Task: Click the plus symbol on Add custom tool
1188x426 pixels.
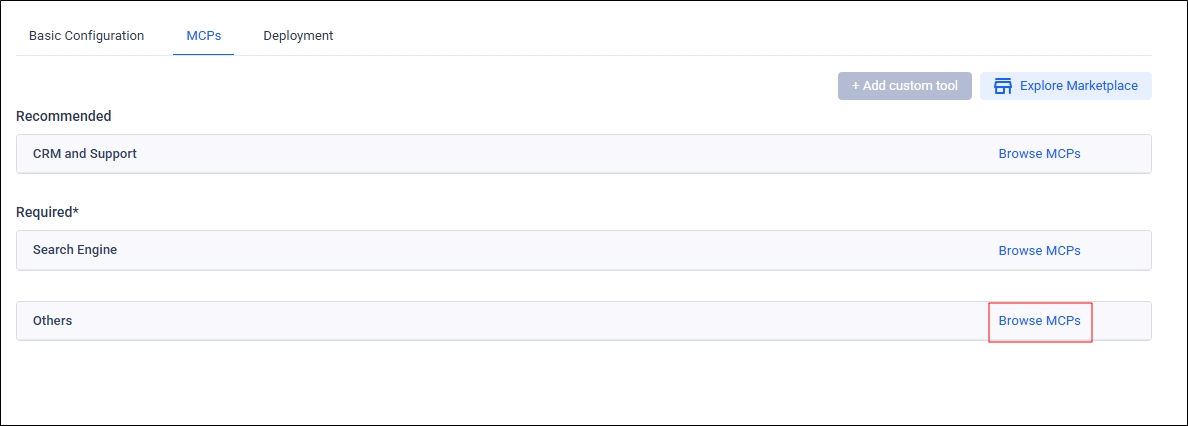Action: (x=856, y=86)
